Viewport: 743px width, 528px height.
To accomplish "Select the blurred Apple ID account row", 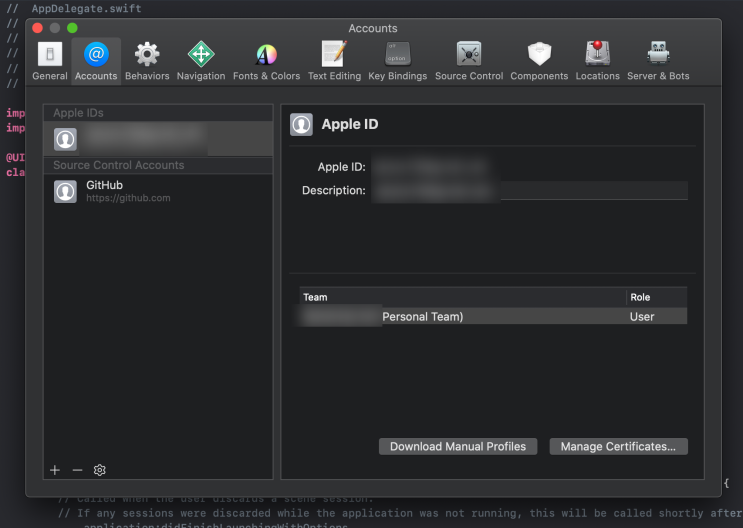I will [x=158, y=139].
